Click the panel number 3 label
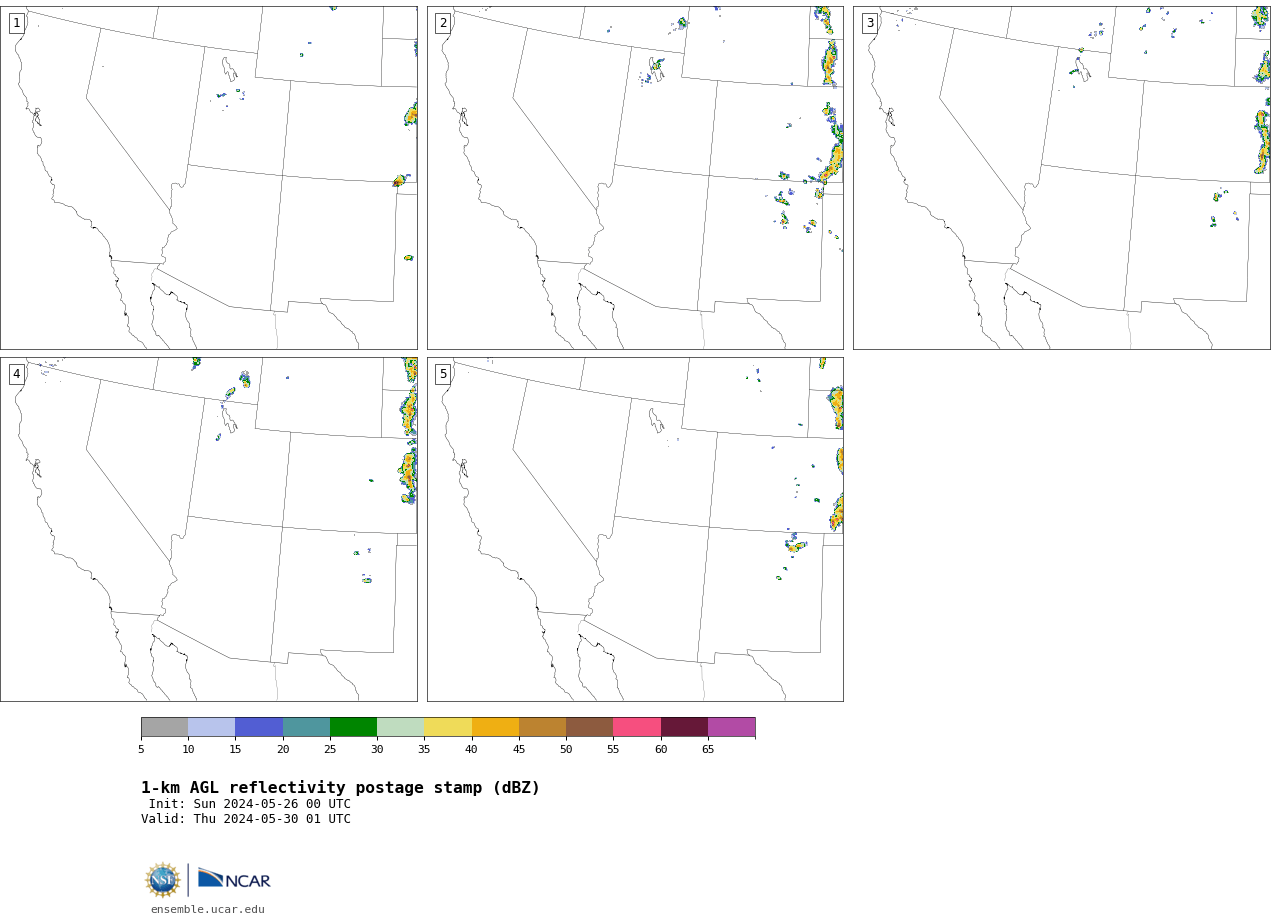This screenshot has width=1280, height=920. coord(869,23)
